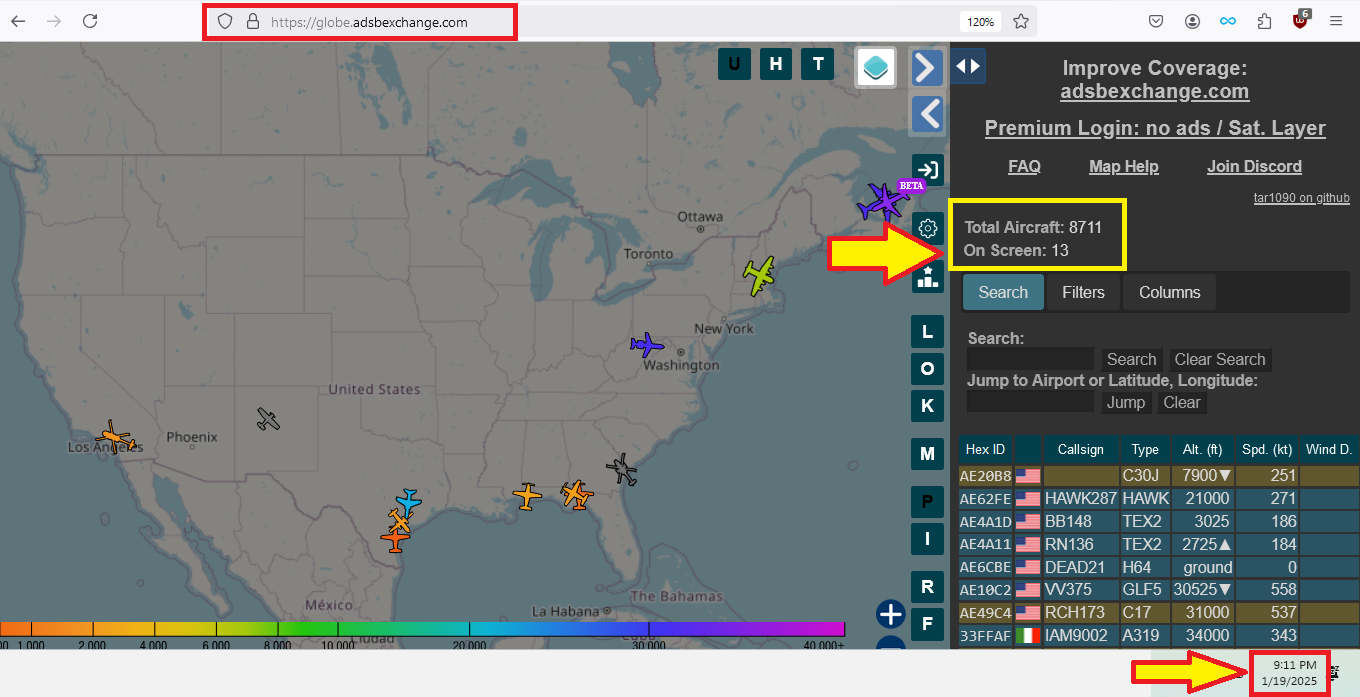Open the Save to Pocket icon
The width and height of the screenshot is (1360, 697).
point(1155,21)
